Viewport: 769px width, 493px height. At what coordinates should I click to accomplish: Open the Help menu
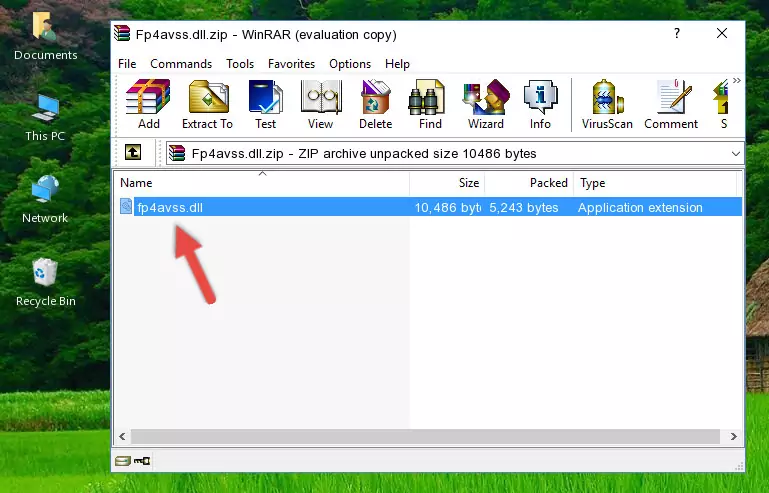pos(397,64)
